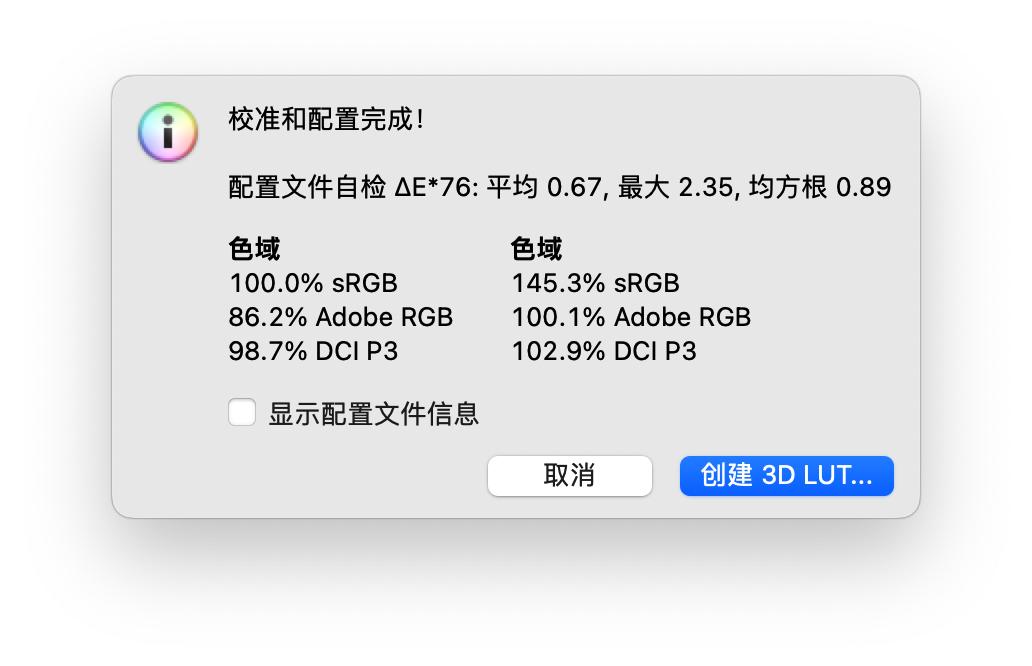
Task: Select the 86.2% Adobe RGB entry
Action: [339, 317]
